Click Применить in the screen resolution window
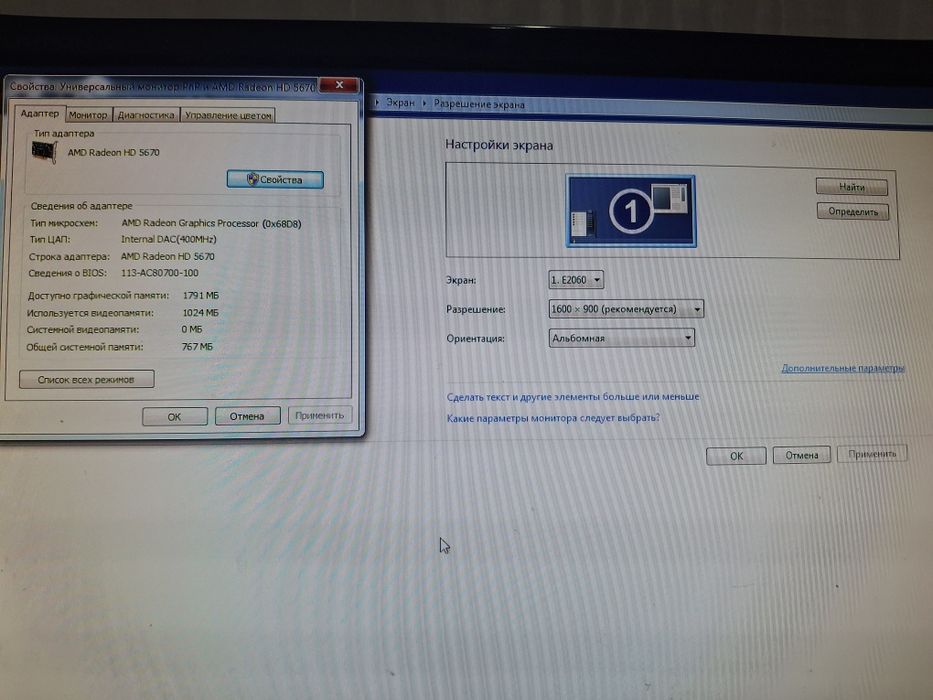Viewport: 933px width, 700px height. point(872,454)
